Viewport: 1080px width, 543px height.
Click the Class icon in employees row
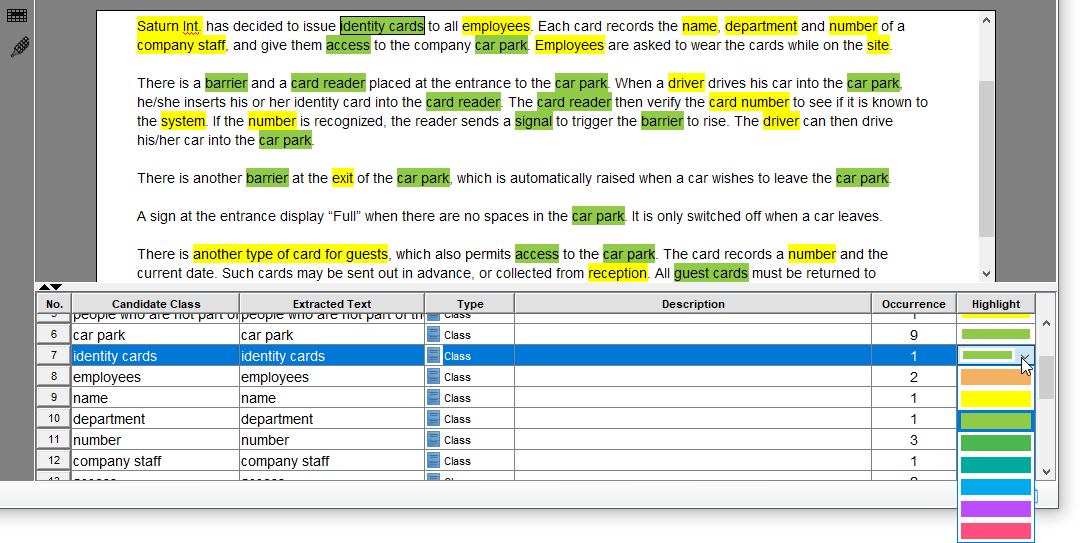(x=433, y=377)
